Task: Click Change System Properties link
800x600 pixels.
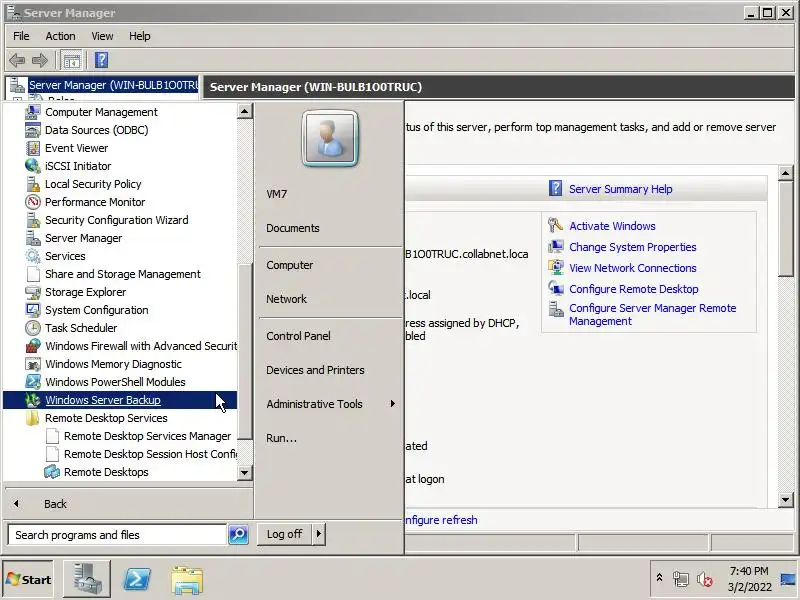Action: pyautogui.click(x=633, y=247)
